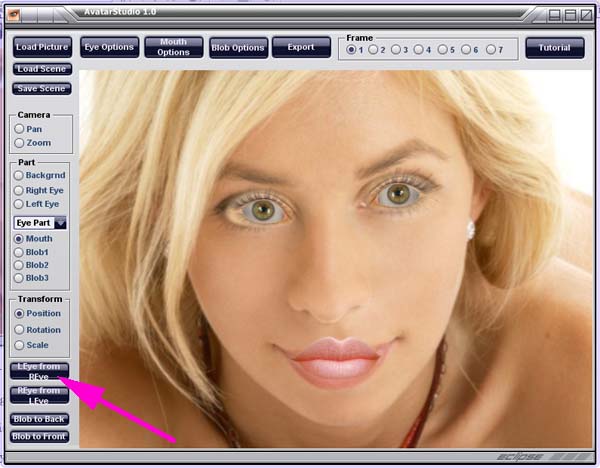
Task: Open Eye Options
Action: (109, 47)
